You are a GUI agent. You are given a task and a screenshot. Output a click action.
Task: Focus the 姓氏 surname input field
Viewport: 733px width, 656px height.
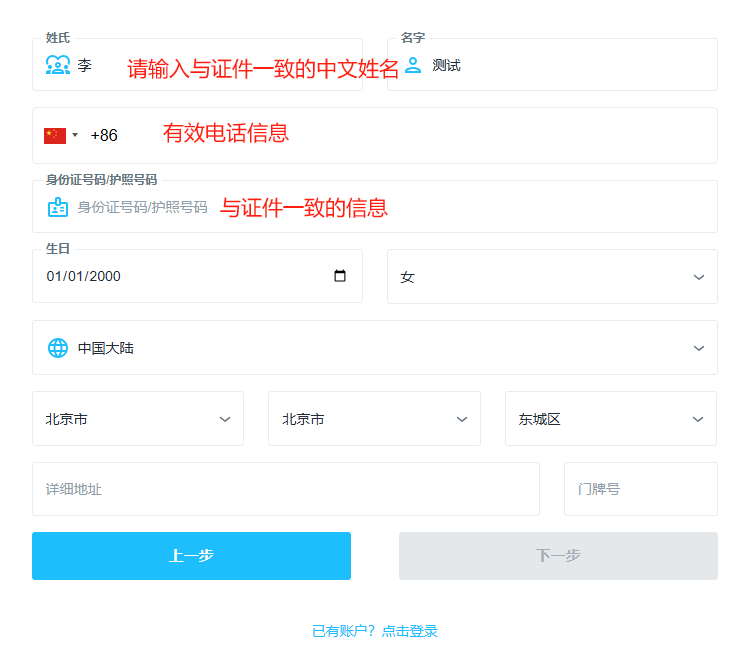(x=220, y=65)
